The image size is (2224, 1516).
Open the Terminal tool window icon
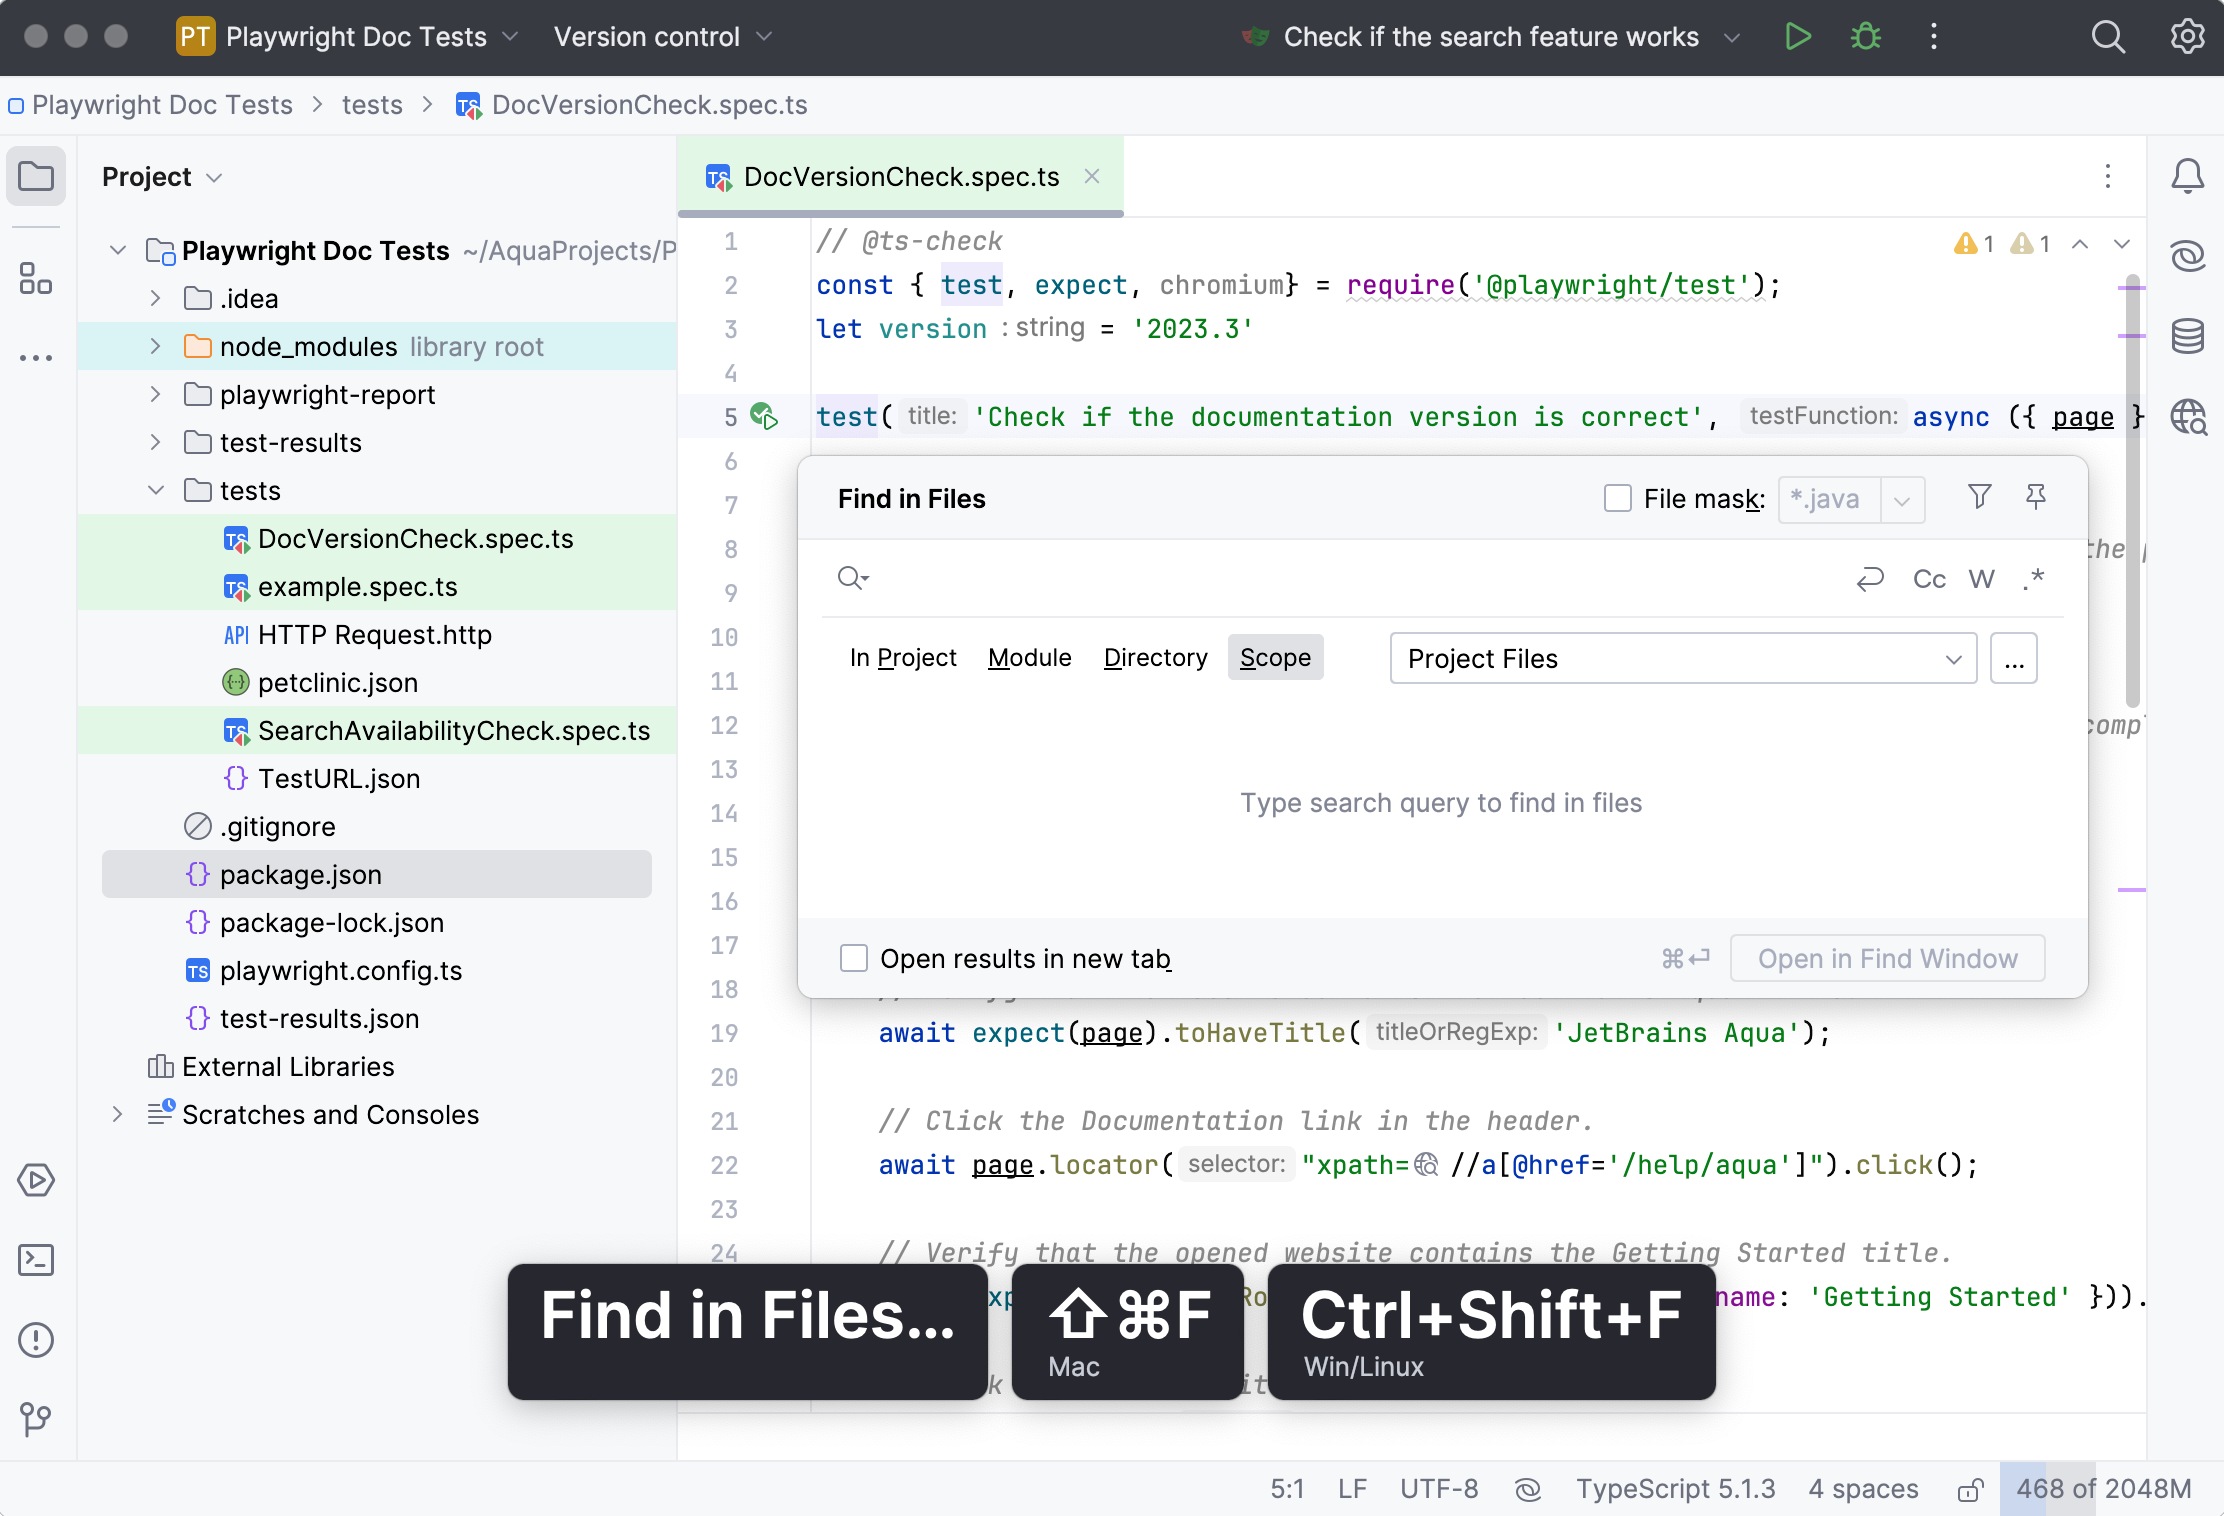[36, 1260]
